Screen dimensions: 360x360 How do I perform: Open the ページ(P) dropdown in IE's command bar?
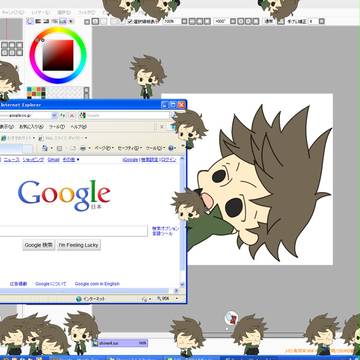104,148
